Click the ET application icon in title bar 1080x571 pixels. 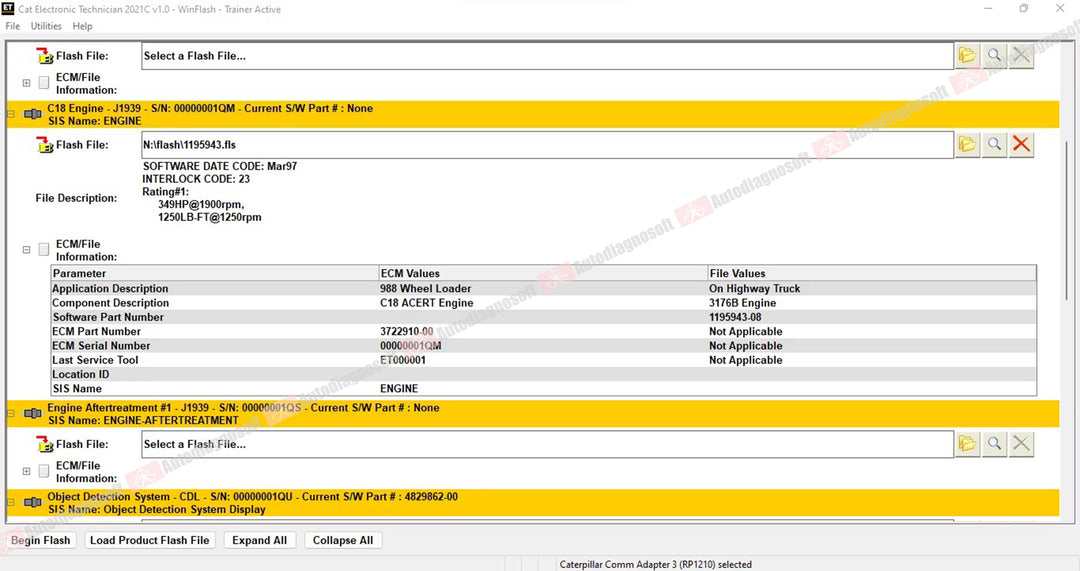pos(8,9)
